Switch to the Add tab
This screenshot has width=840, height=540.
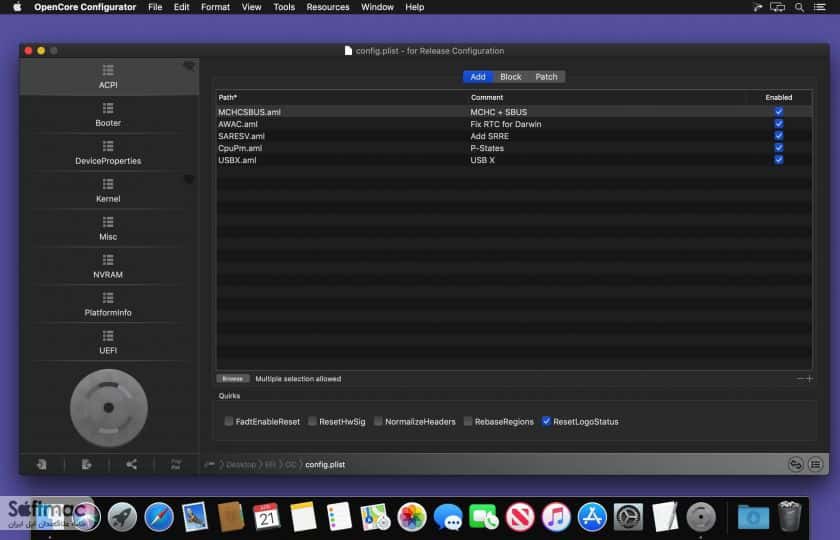click(x=478, y=77)
